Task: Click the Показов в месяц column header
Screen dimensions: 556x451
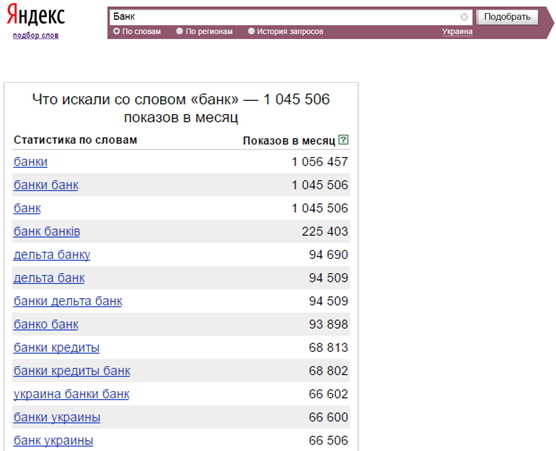Action: click(289, 141)
